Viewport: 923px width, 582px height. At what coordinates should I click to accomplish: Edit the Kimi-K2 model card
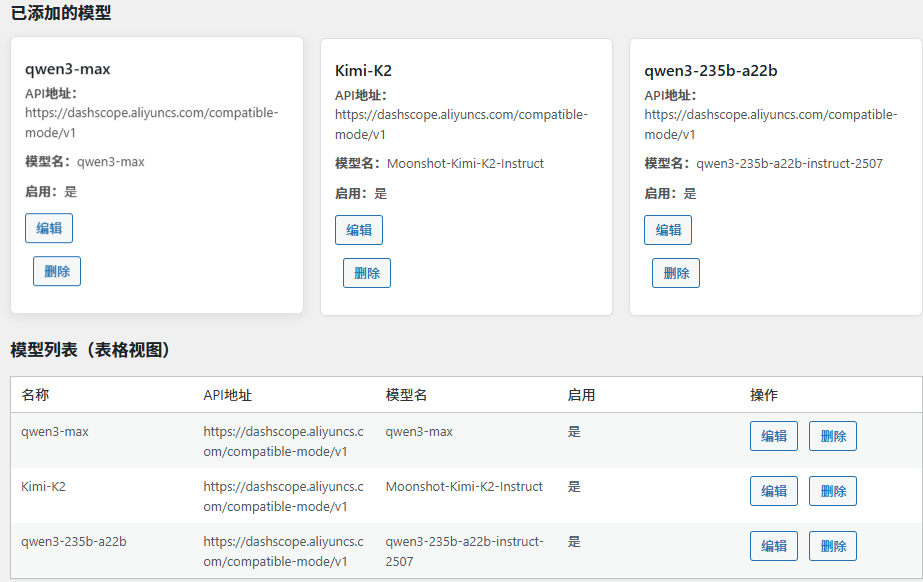point(359,230)
